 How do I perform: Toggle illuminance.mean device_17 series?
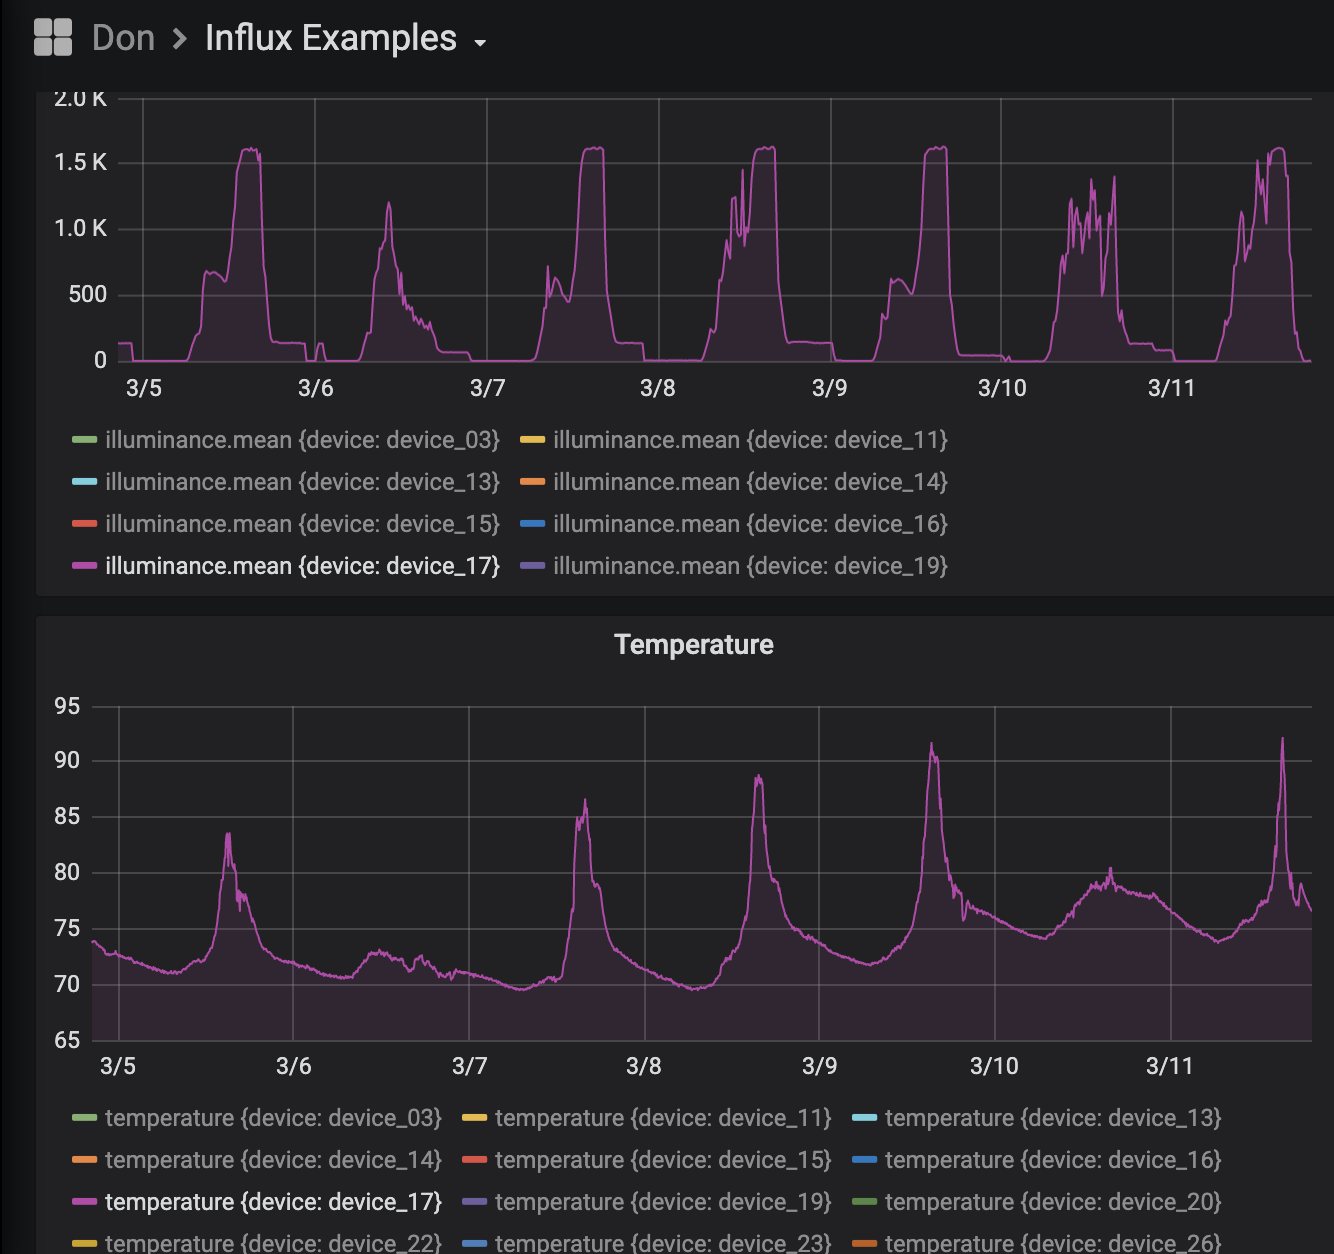pos(302,566)
